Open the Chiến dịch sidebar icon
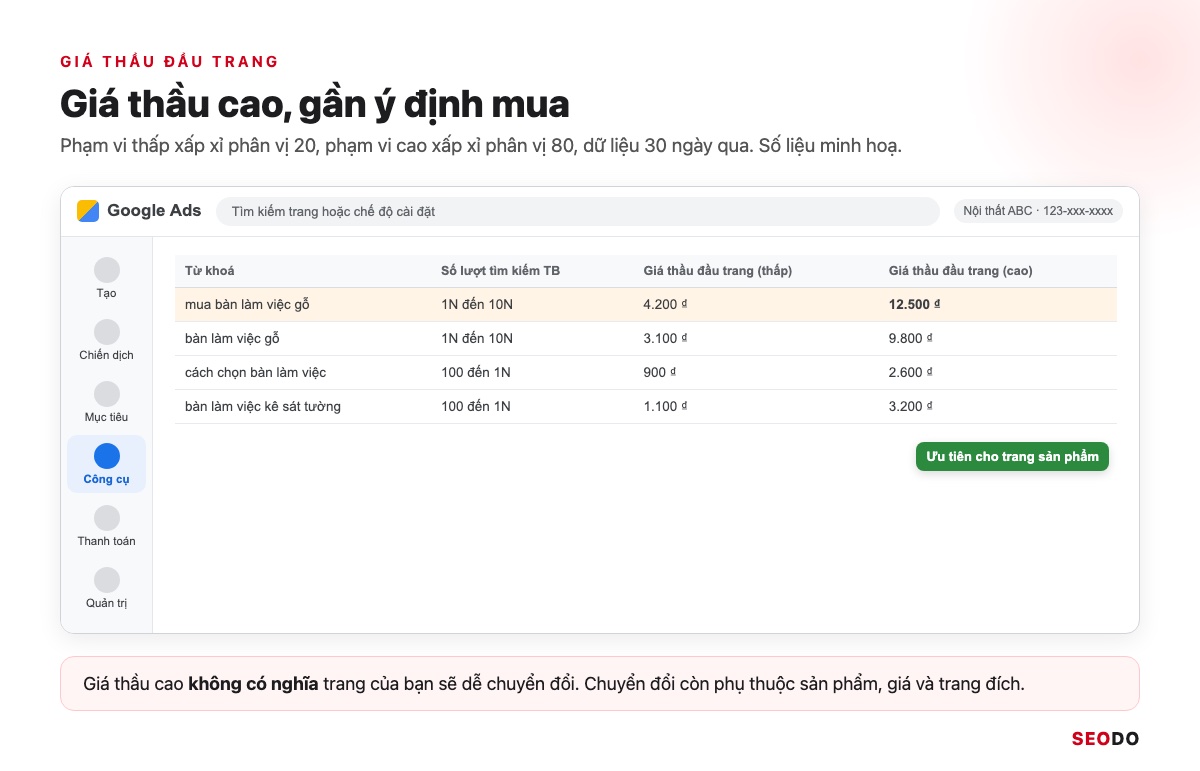The image size is (1200, 771). pyautogui.click(x=107, y=332)
